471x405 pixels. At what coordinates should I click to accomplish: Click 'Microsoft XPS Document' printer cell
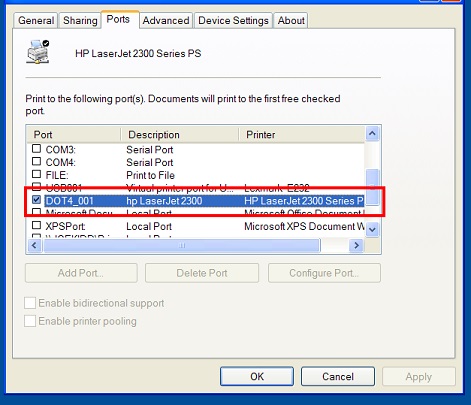[304, 226]
